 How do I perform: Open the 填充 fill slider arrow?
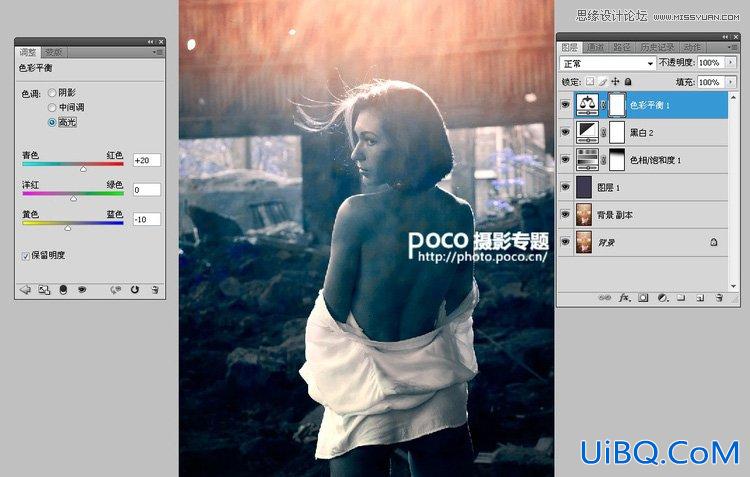pos(731,82)
